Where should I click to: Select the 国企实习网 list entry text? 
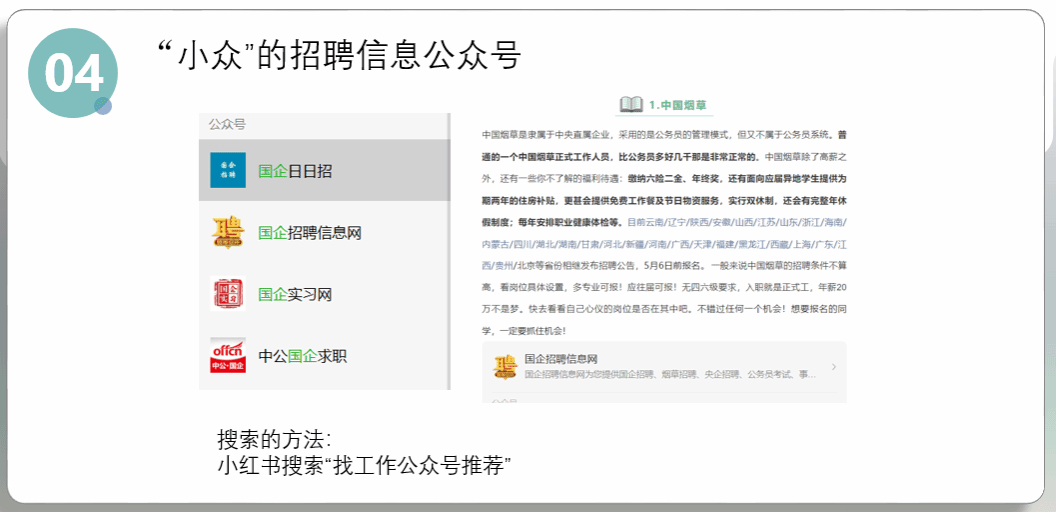(295, 294)
